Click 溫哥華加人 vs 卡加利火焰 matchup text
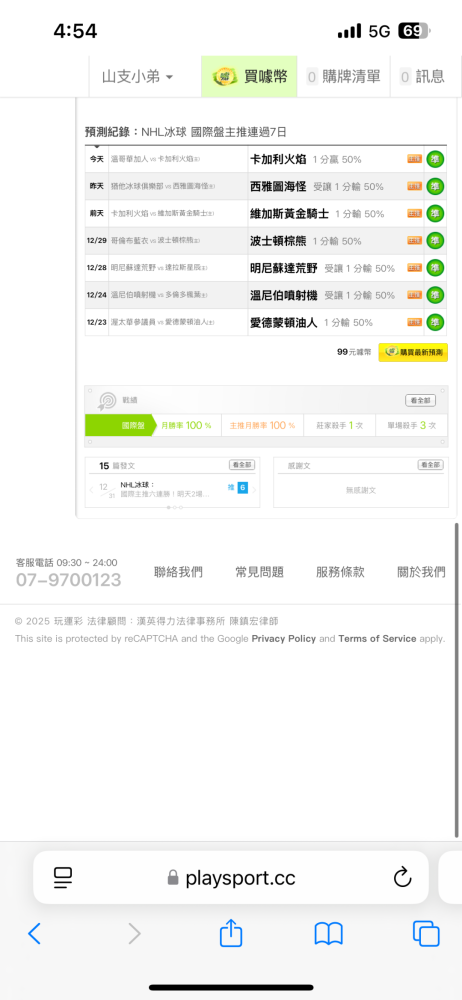The image size is (462, 1000). coord(156,159)
